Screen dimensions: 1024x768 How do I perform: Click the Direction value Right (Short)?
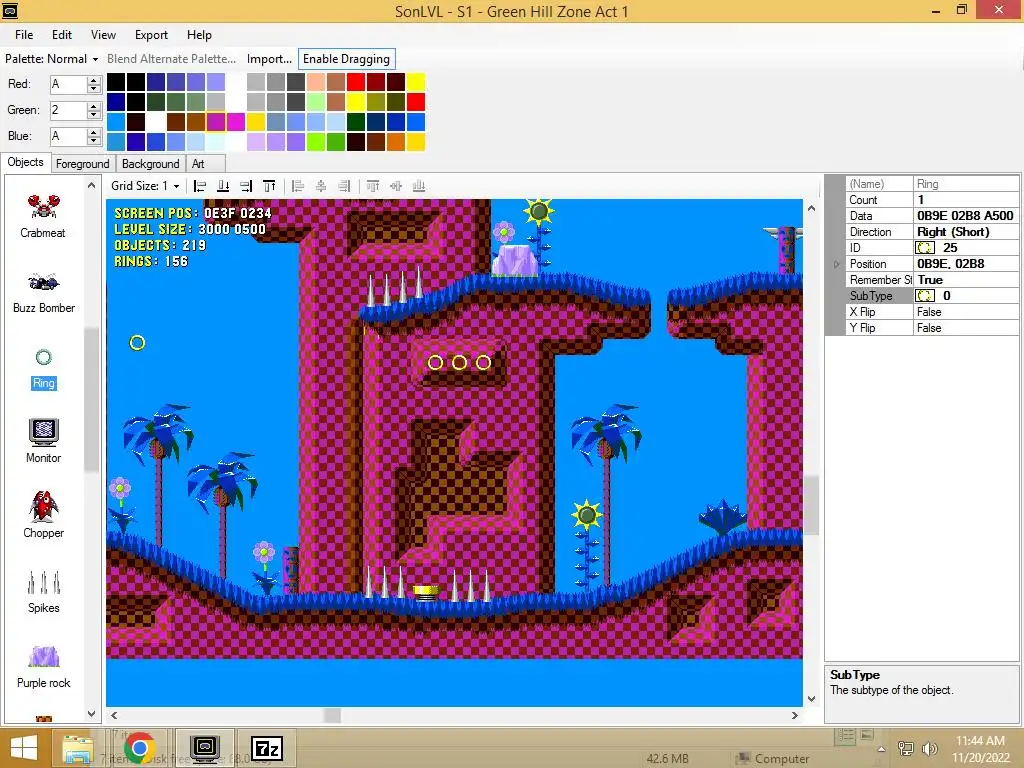(x=966, y=232)
